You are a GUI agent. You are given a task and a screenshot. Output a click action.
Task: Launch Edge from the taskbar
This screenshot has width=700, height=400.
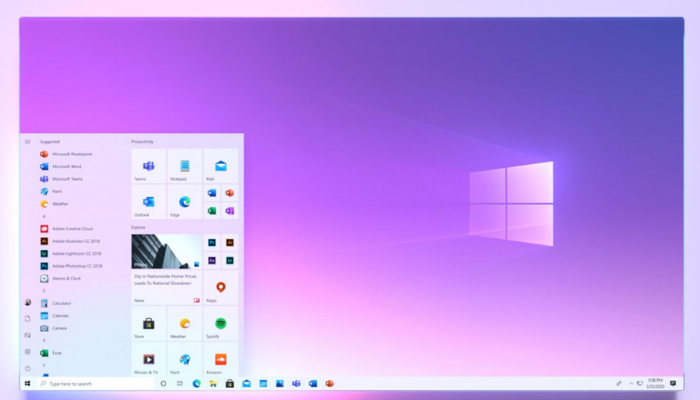click(x=196, y=383)
